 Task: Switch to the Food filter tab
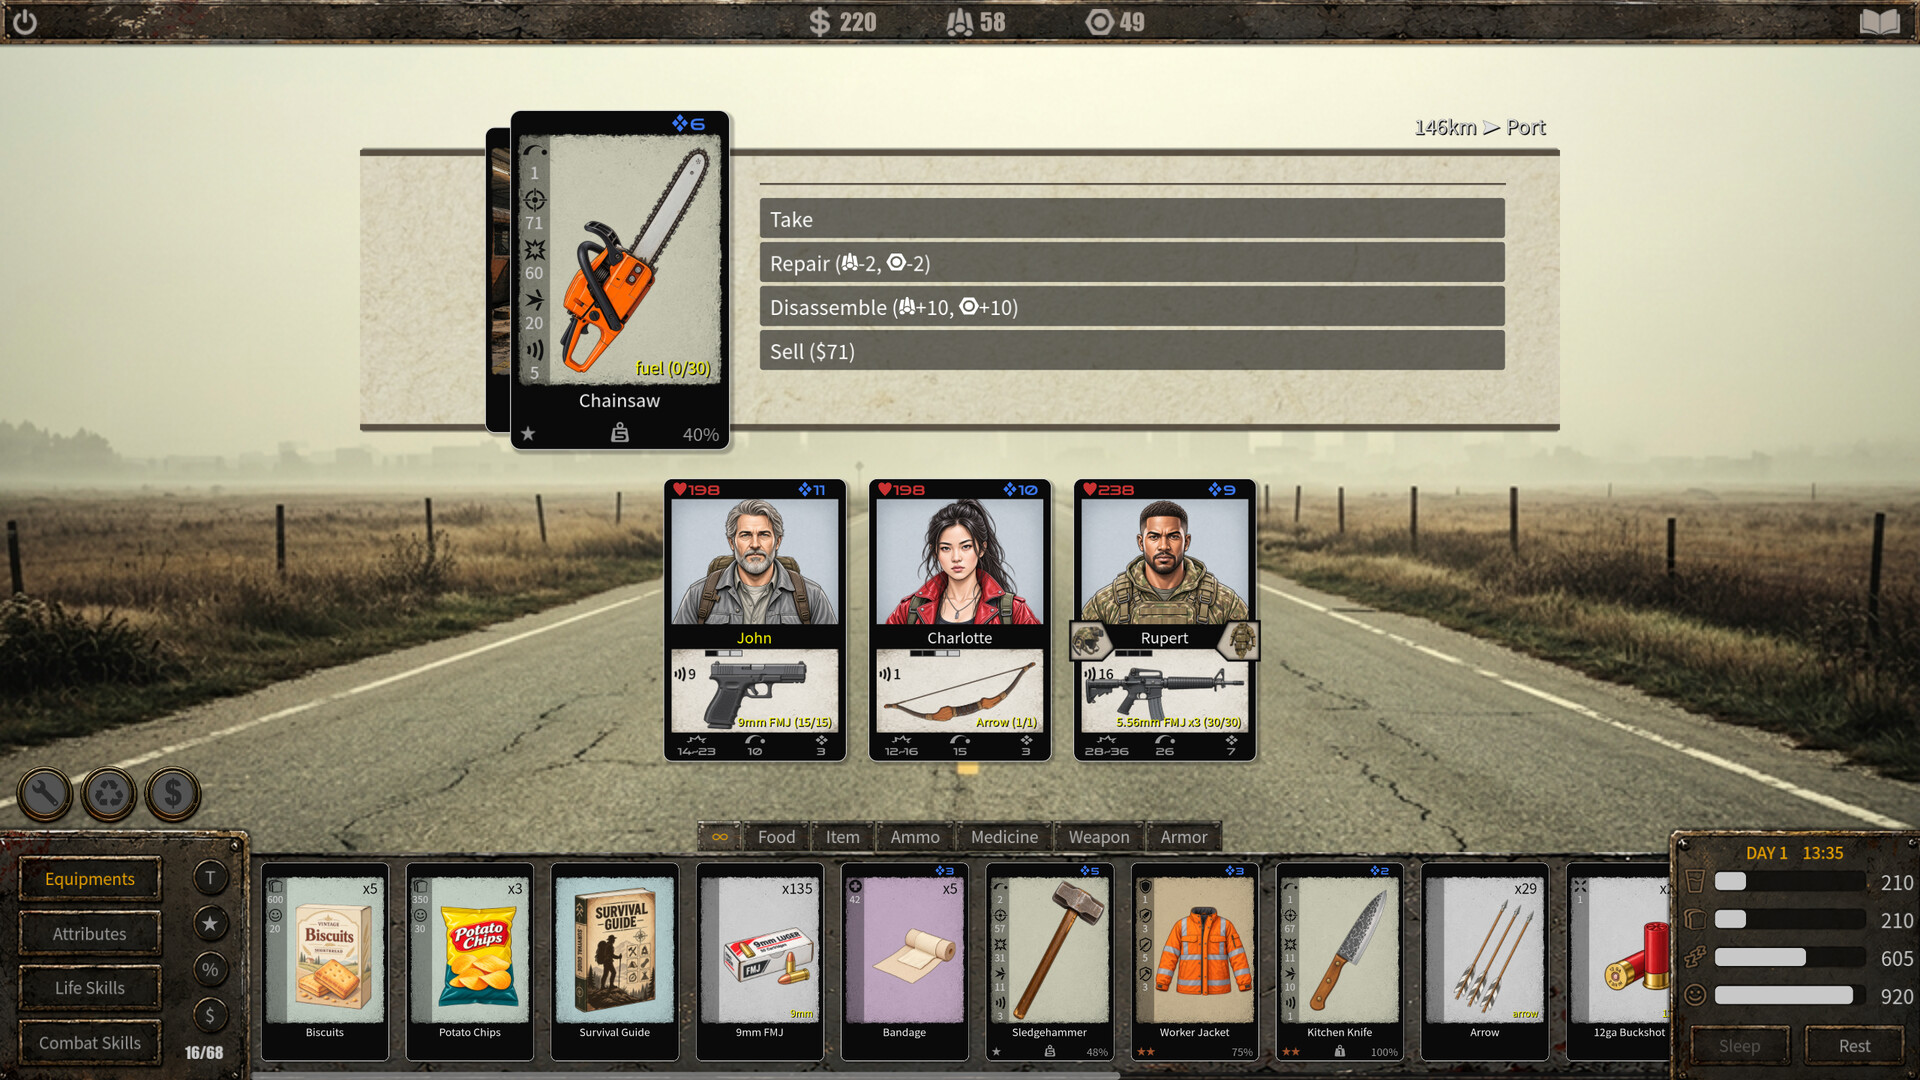click(x=776, y=837)
